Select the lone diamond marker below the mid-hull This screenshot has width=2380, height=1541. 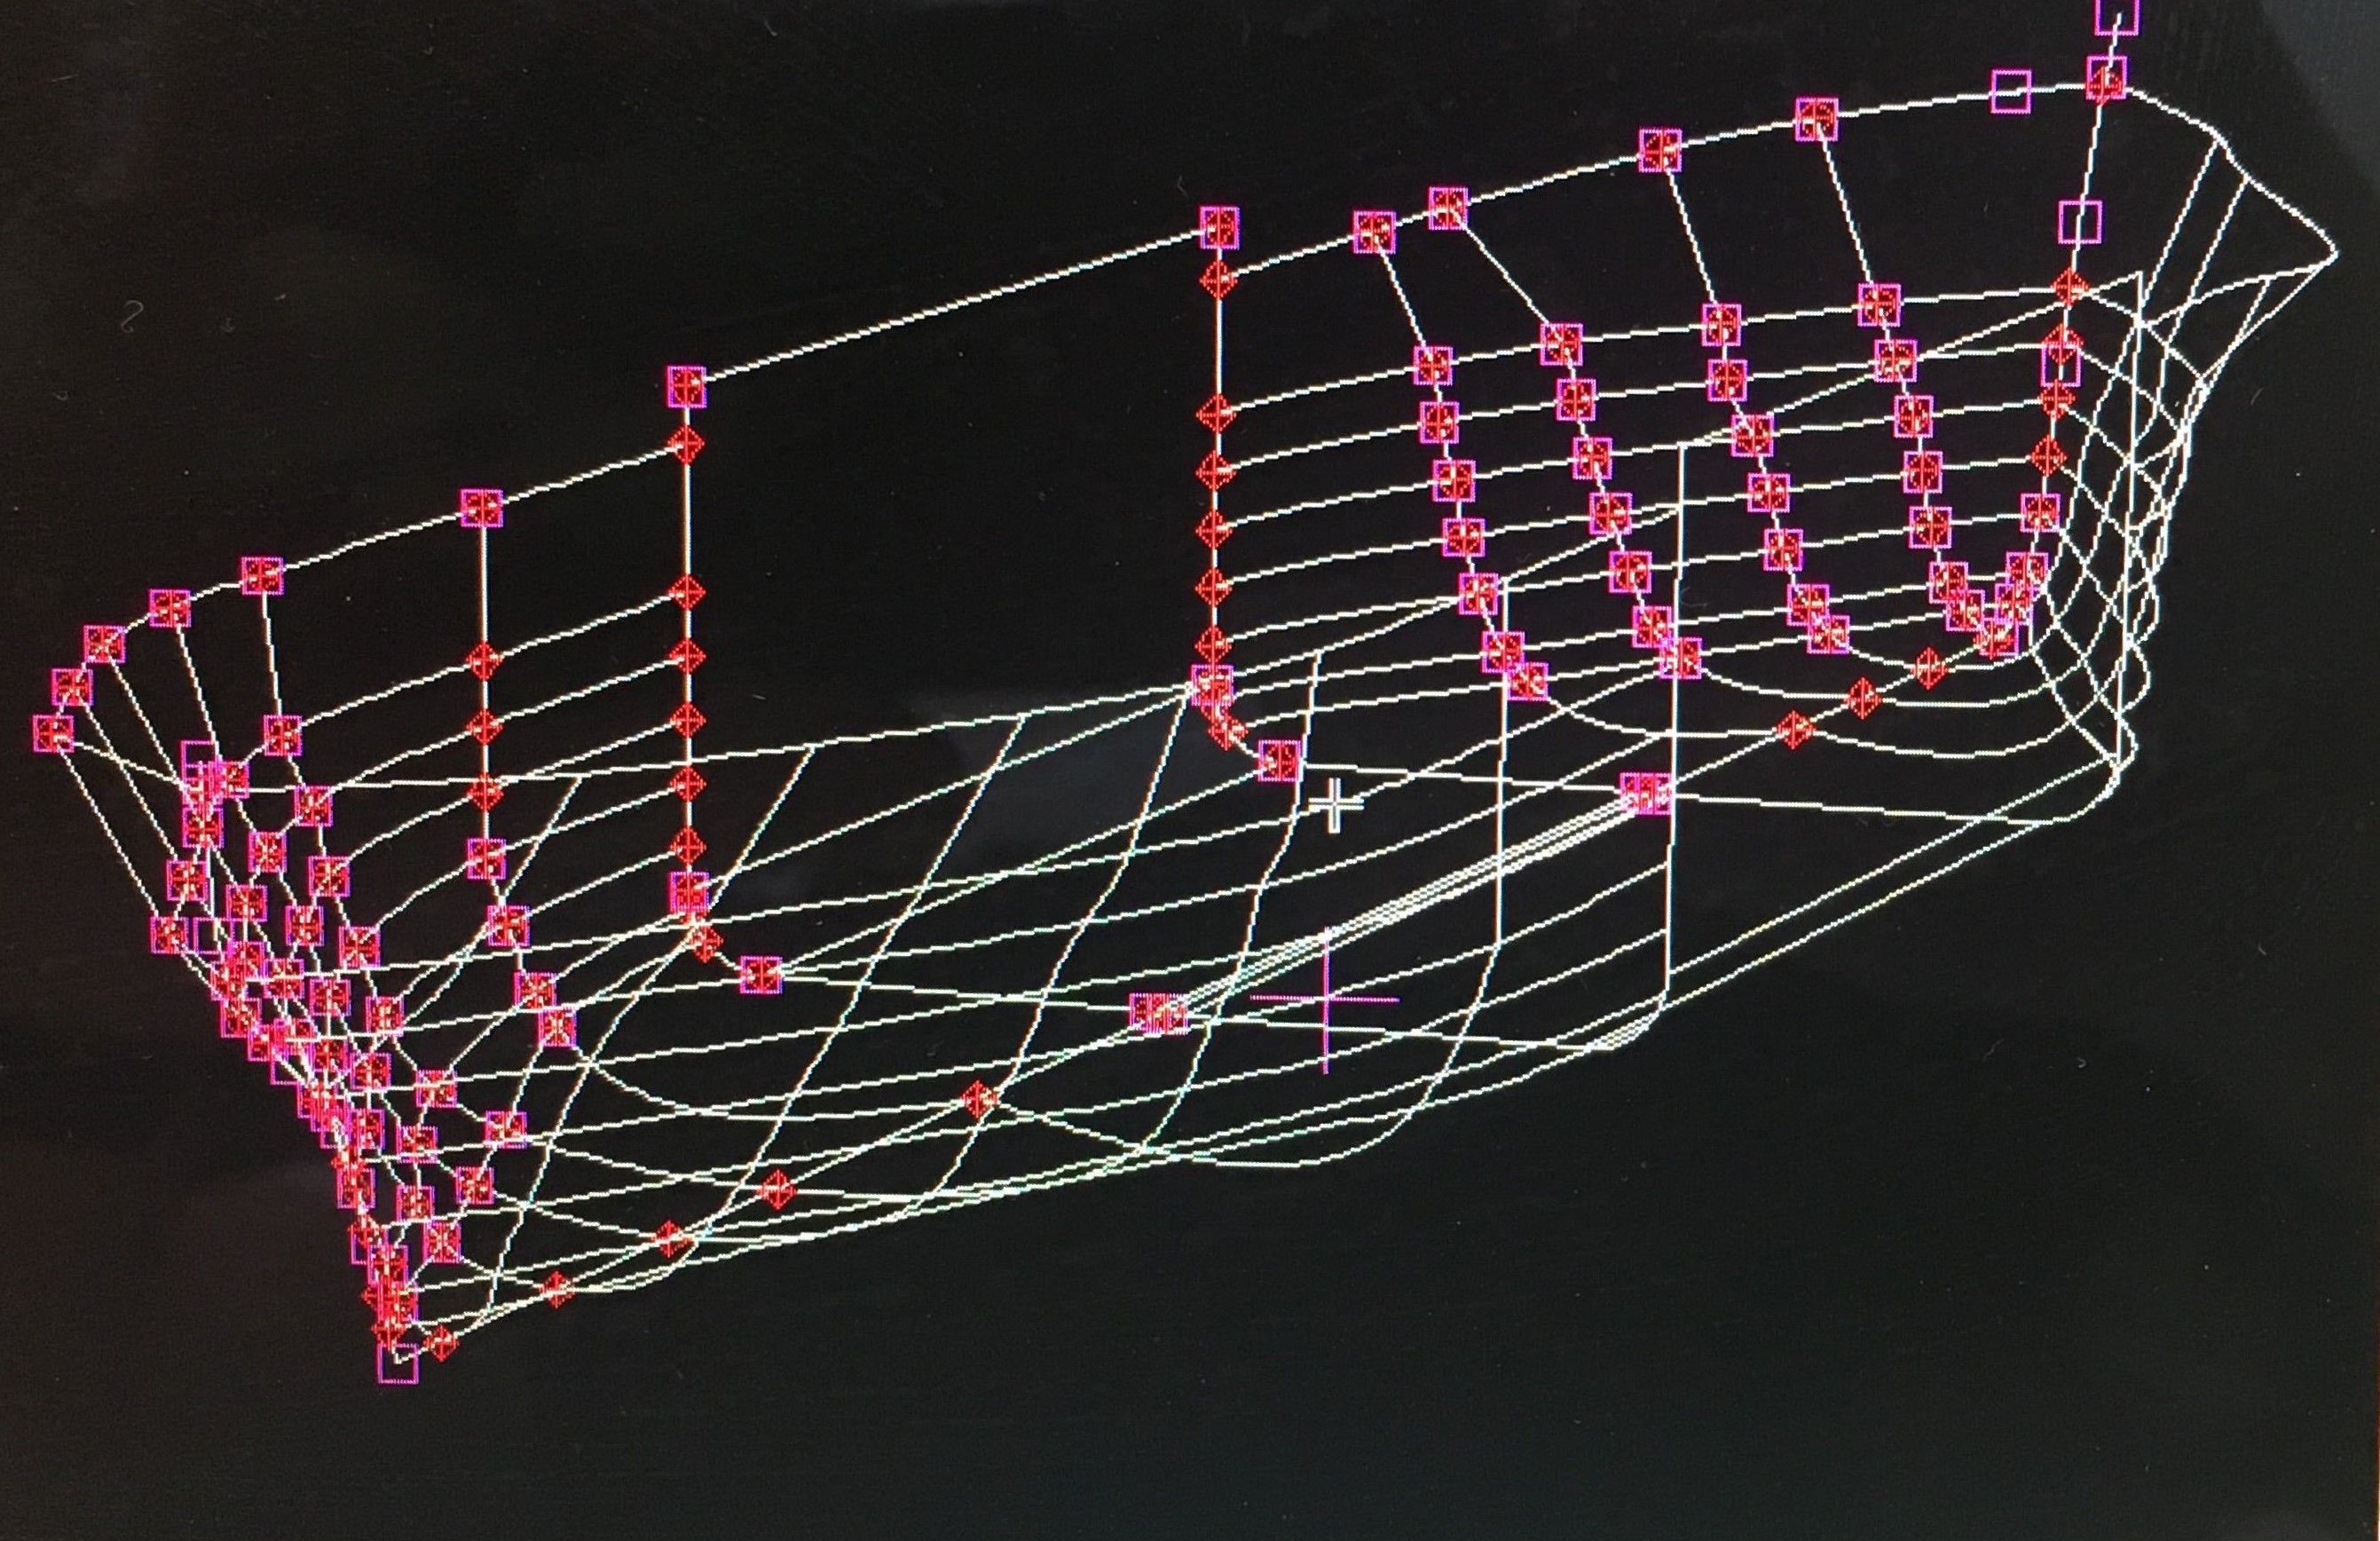point(980,1098)
